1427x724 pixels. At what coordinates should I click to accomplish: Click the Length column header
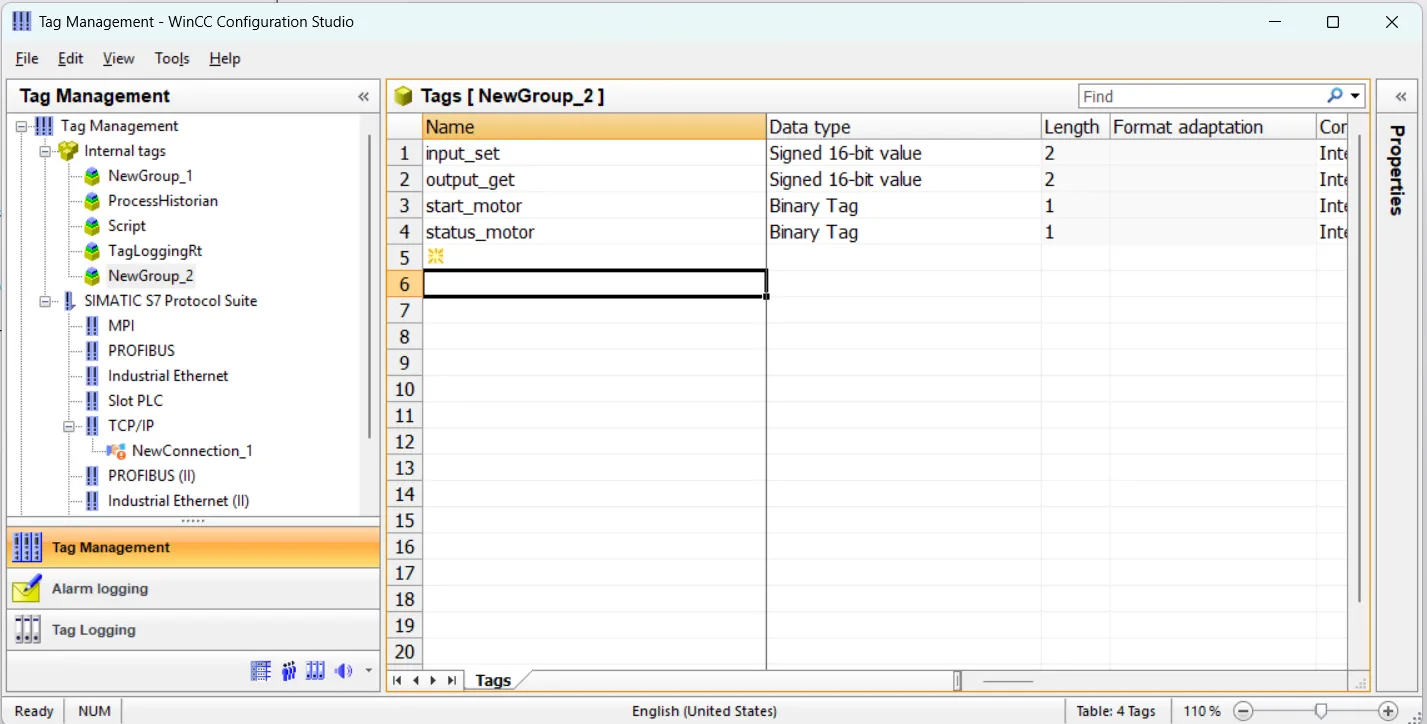(x=1075, y=127)
